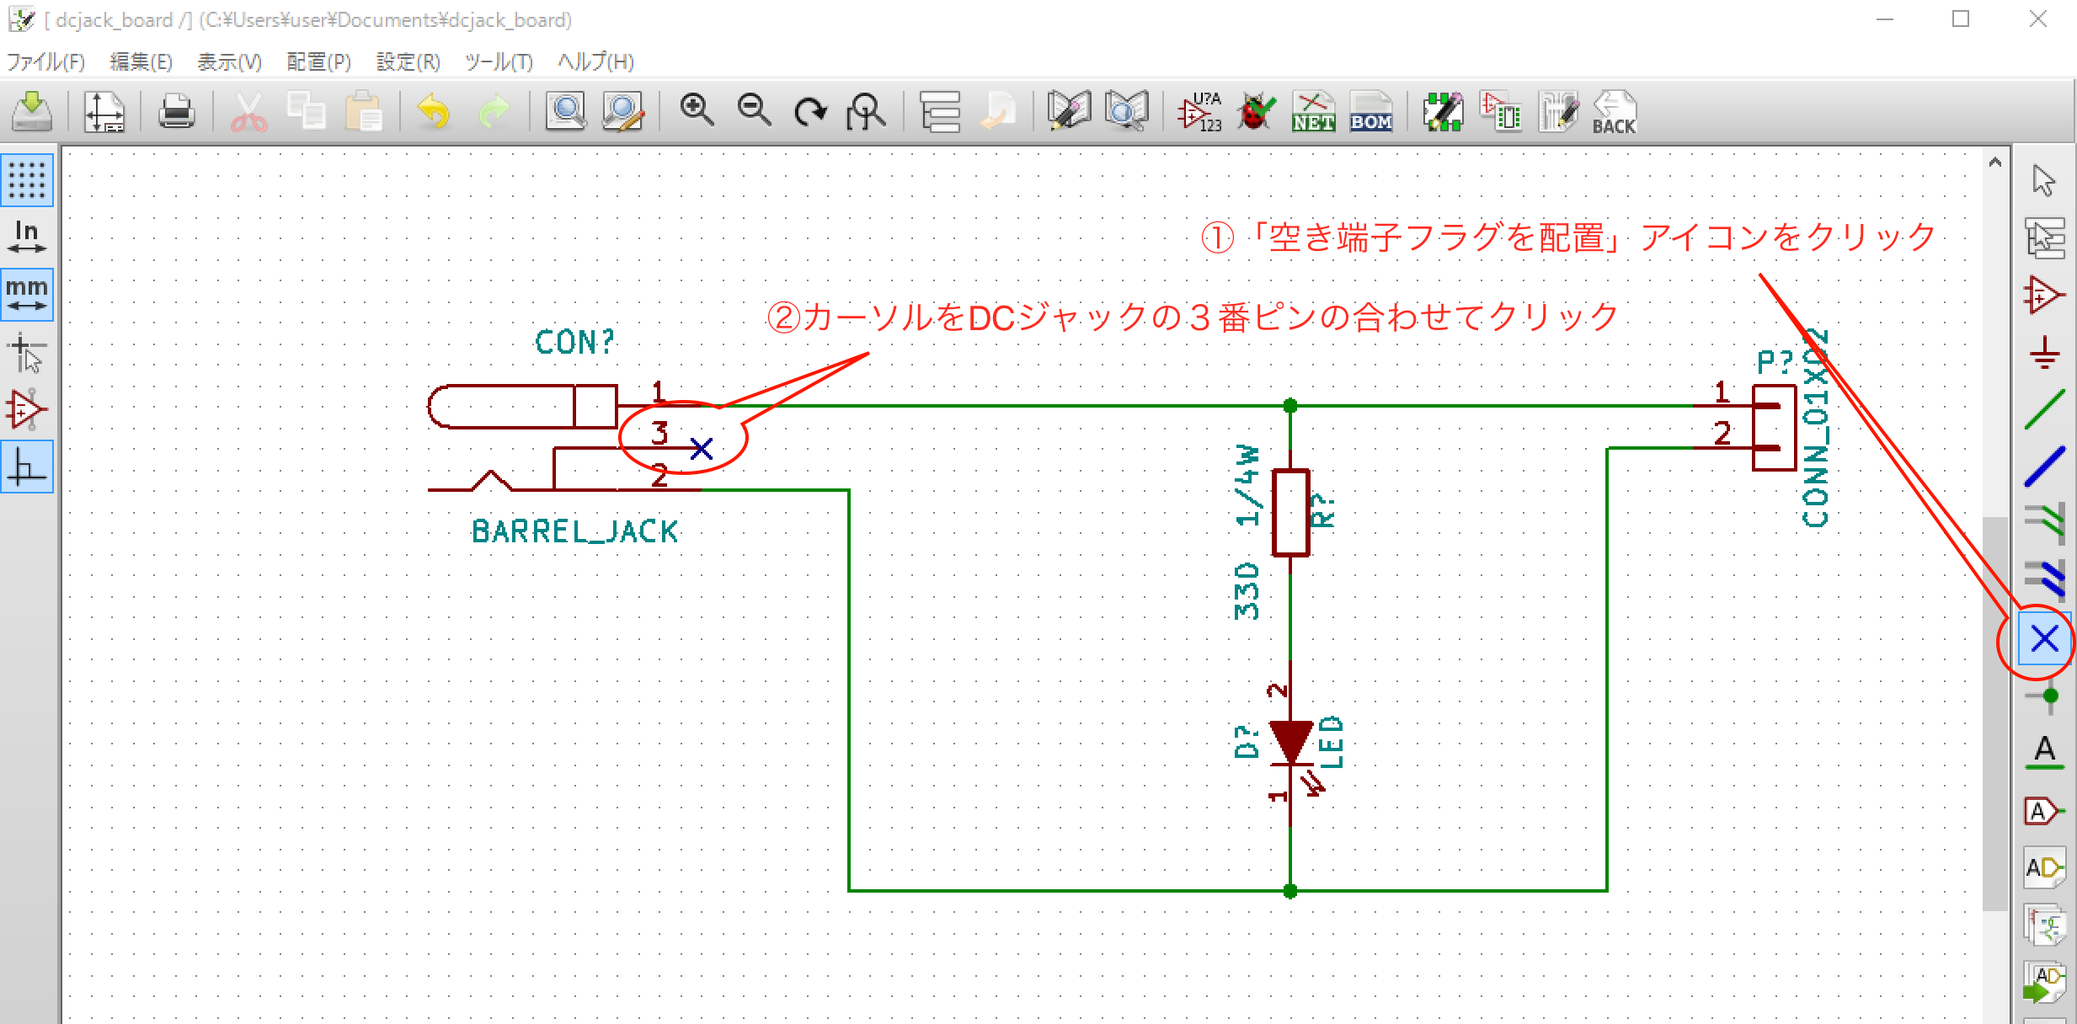Redo the last undone action

[x=493, y=111]
